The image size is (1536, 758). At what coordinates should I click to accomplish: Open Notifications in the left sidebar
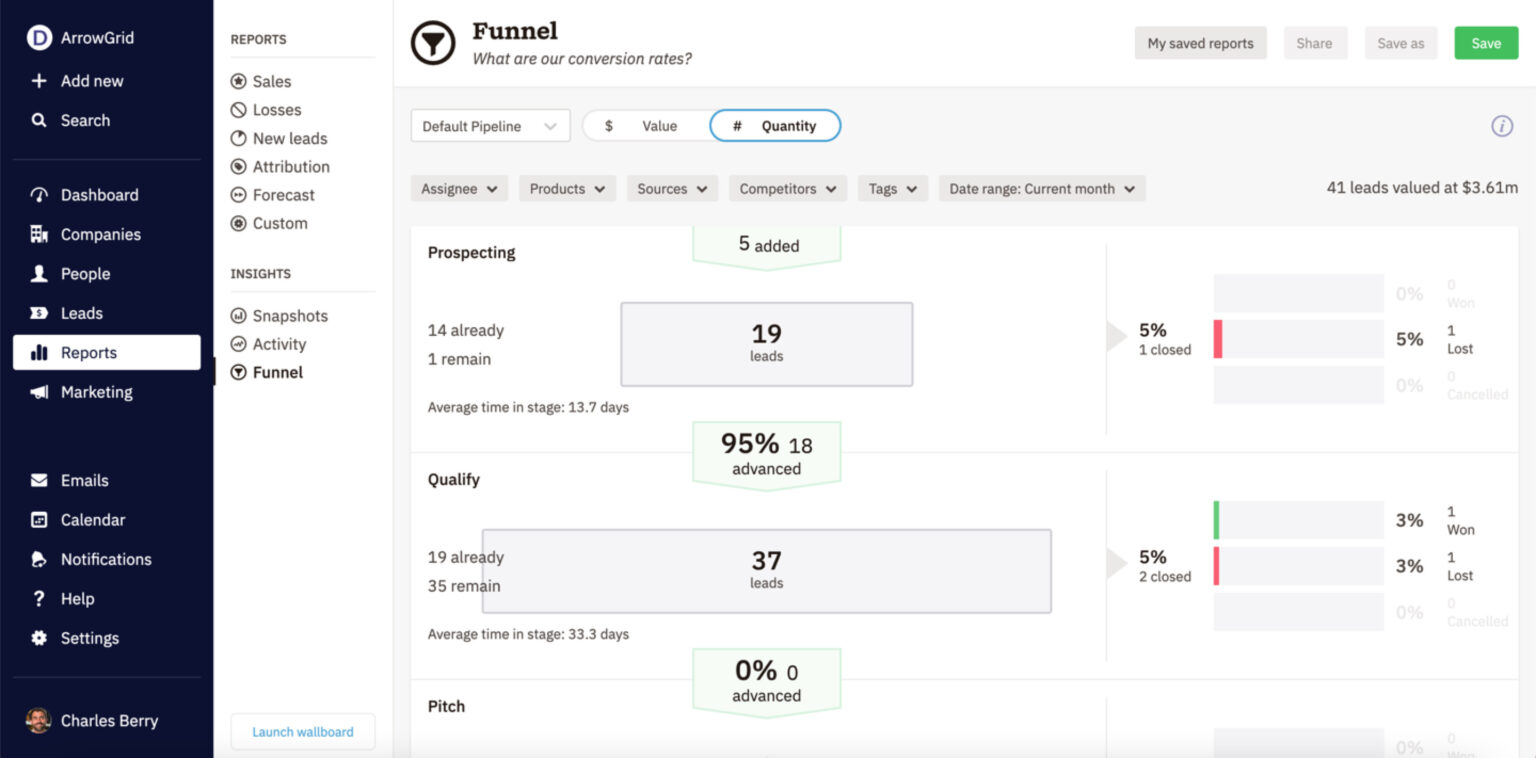pos(105,559)
